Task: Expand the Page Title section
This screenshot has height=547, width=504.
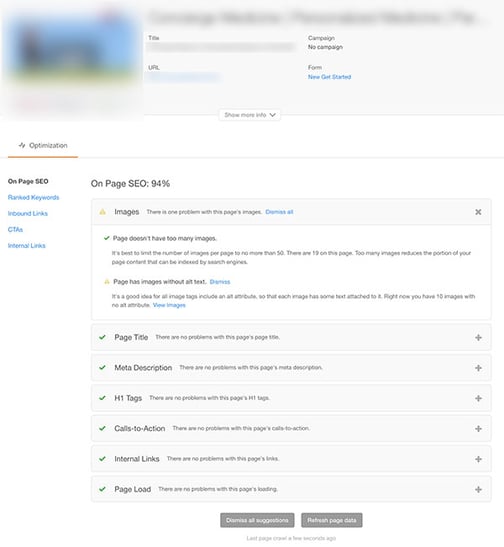Action: pos(478,337)
